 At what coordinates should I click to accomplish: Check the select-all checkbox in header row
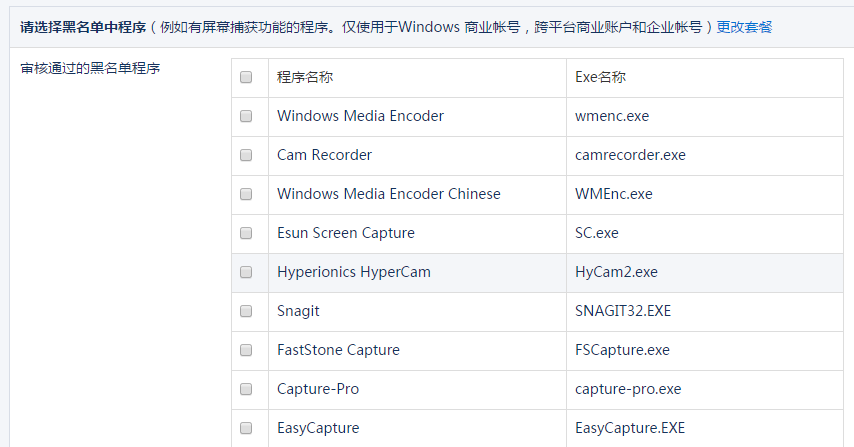pyautogui.click(x=246, y=77)
